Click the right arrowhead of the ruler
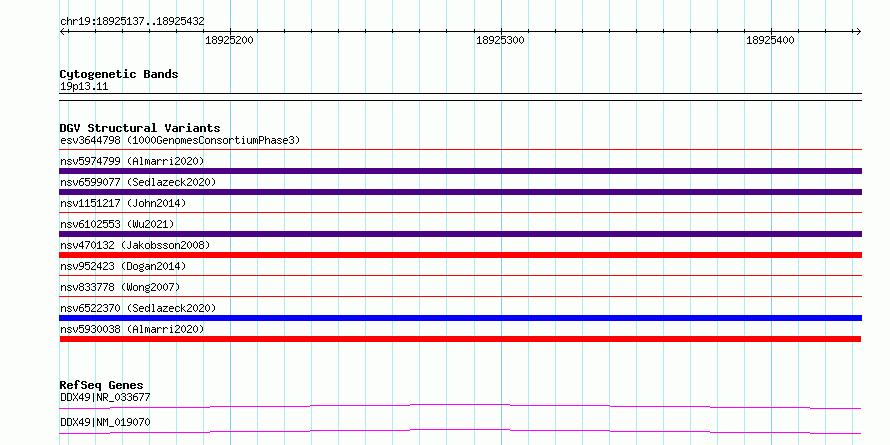Screen dimensions: 890x445 (858, 31)
